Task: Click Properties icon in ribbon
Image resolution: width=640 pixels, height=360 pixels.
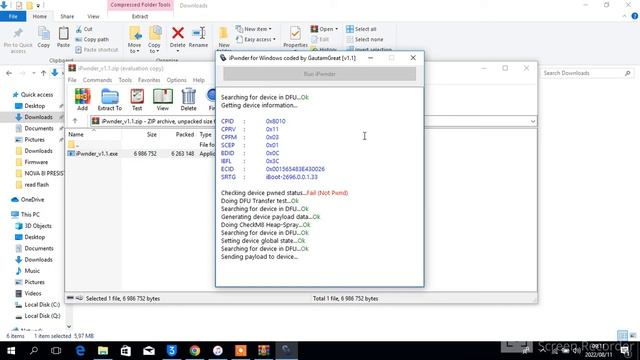Action: click(295, 37)
